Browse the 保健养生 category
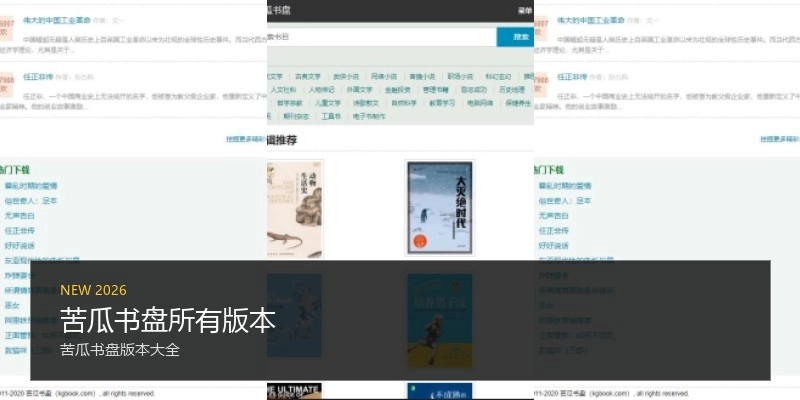This screenshot has height=400, width=800. coord(518,103)
